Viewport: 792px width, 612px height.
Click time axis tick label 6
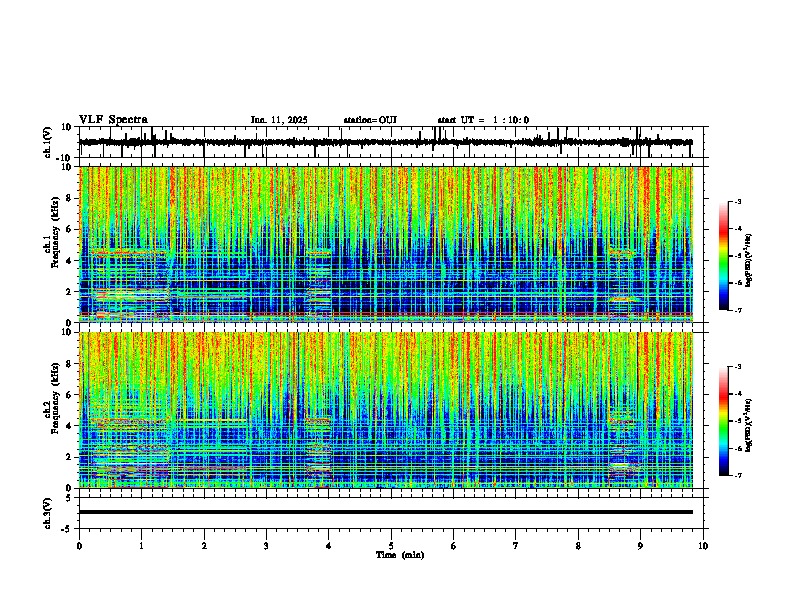[454, 546]
